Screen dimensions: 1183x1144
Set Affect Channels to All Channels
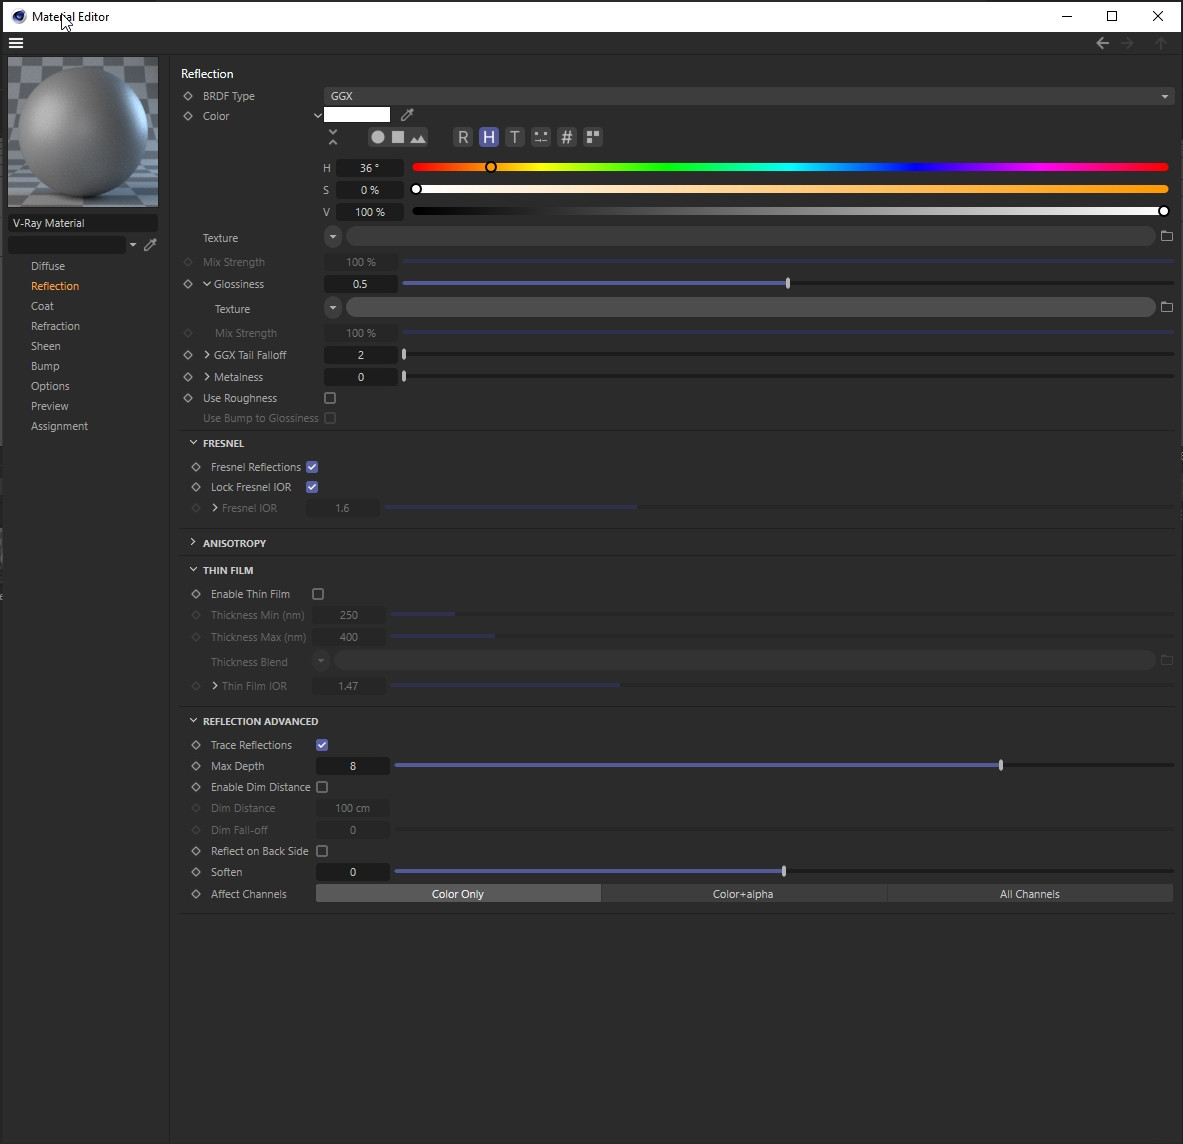click(1030, 893)
